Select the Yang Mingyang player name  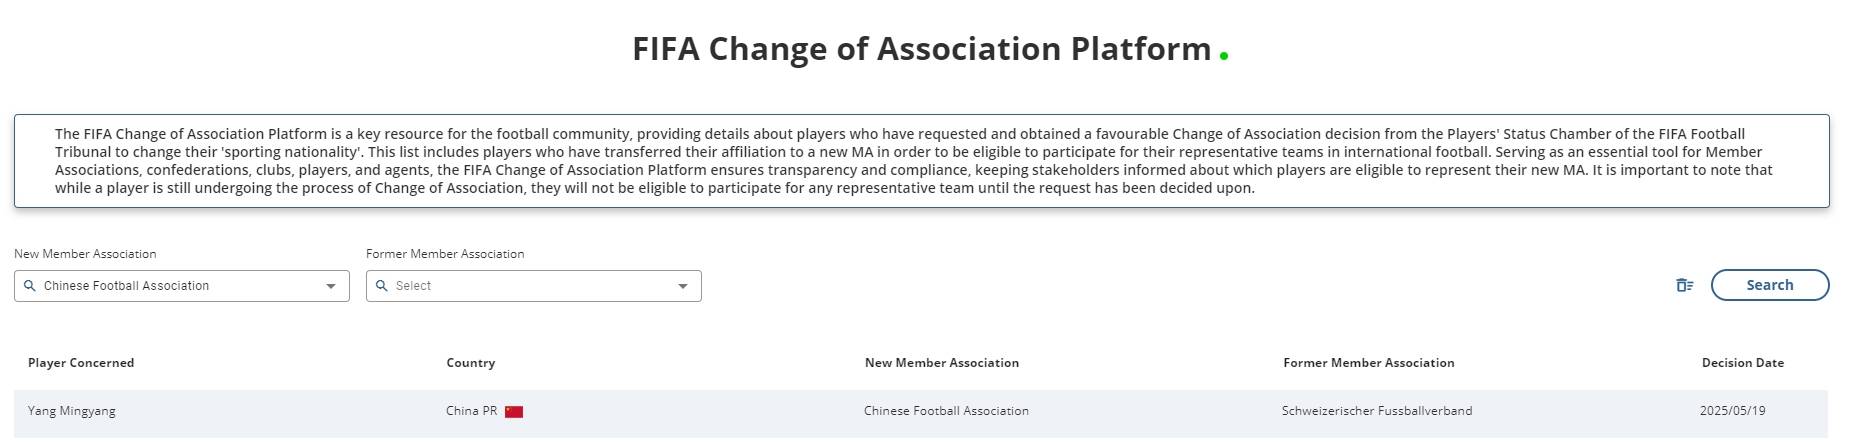72,411
